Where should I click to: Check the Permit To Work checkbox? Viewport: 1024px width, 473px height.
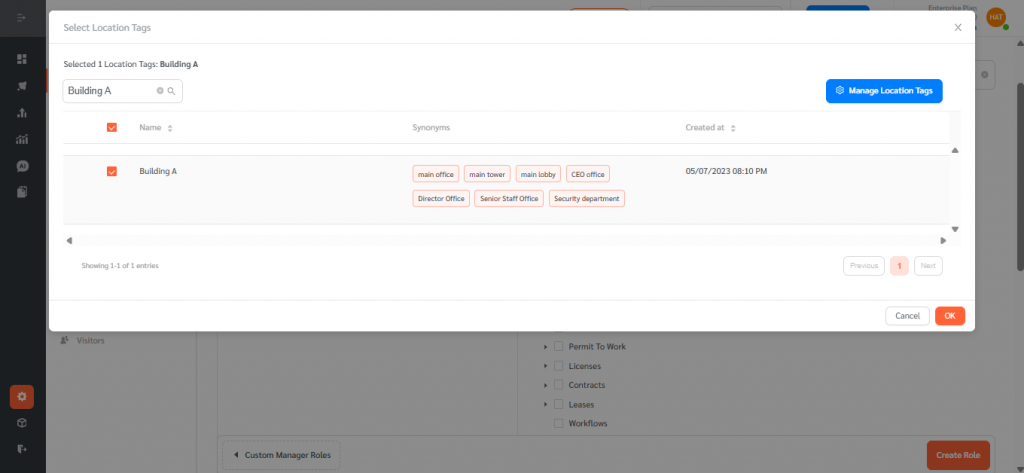pyautogui.click(x=559, y=346)
